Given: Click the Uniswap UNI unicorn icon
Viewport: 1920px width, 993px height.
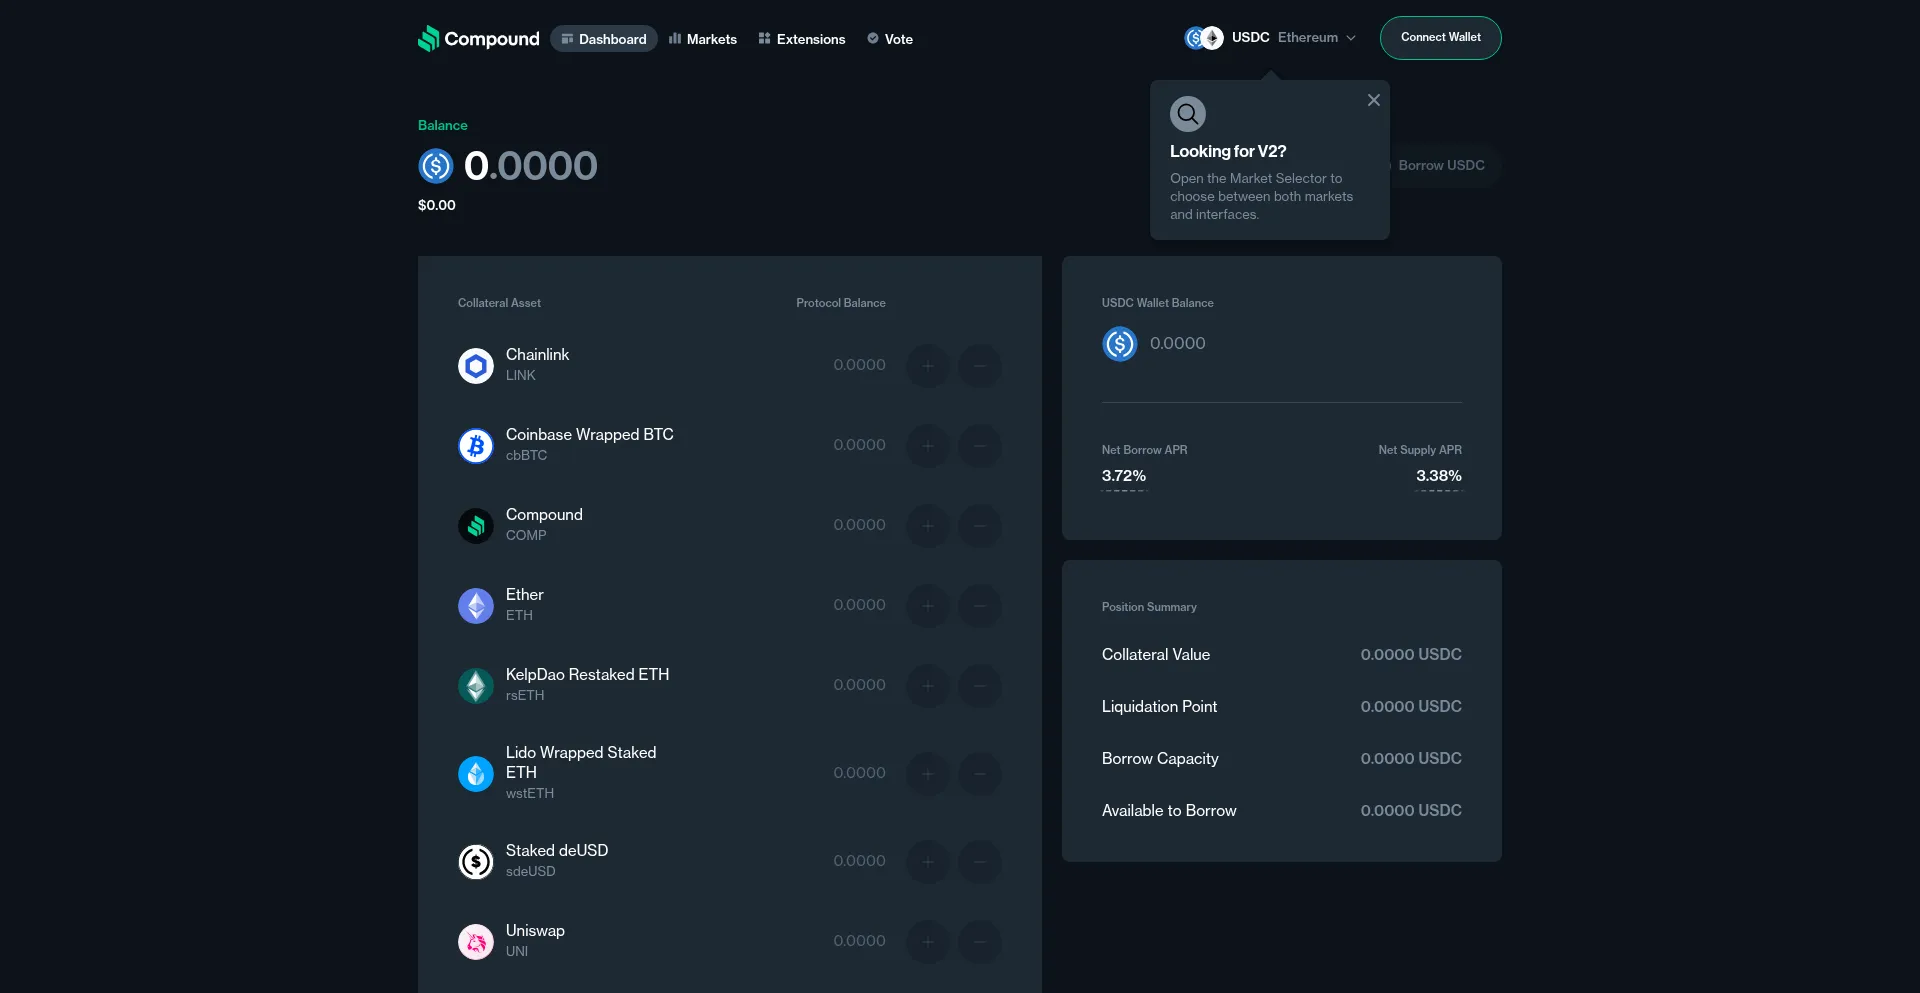Looking at the screenshot, I should pos(476,942).
